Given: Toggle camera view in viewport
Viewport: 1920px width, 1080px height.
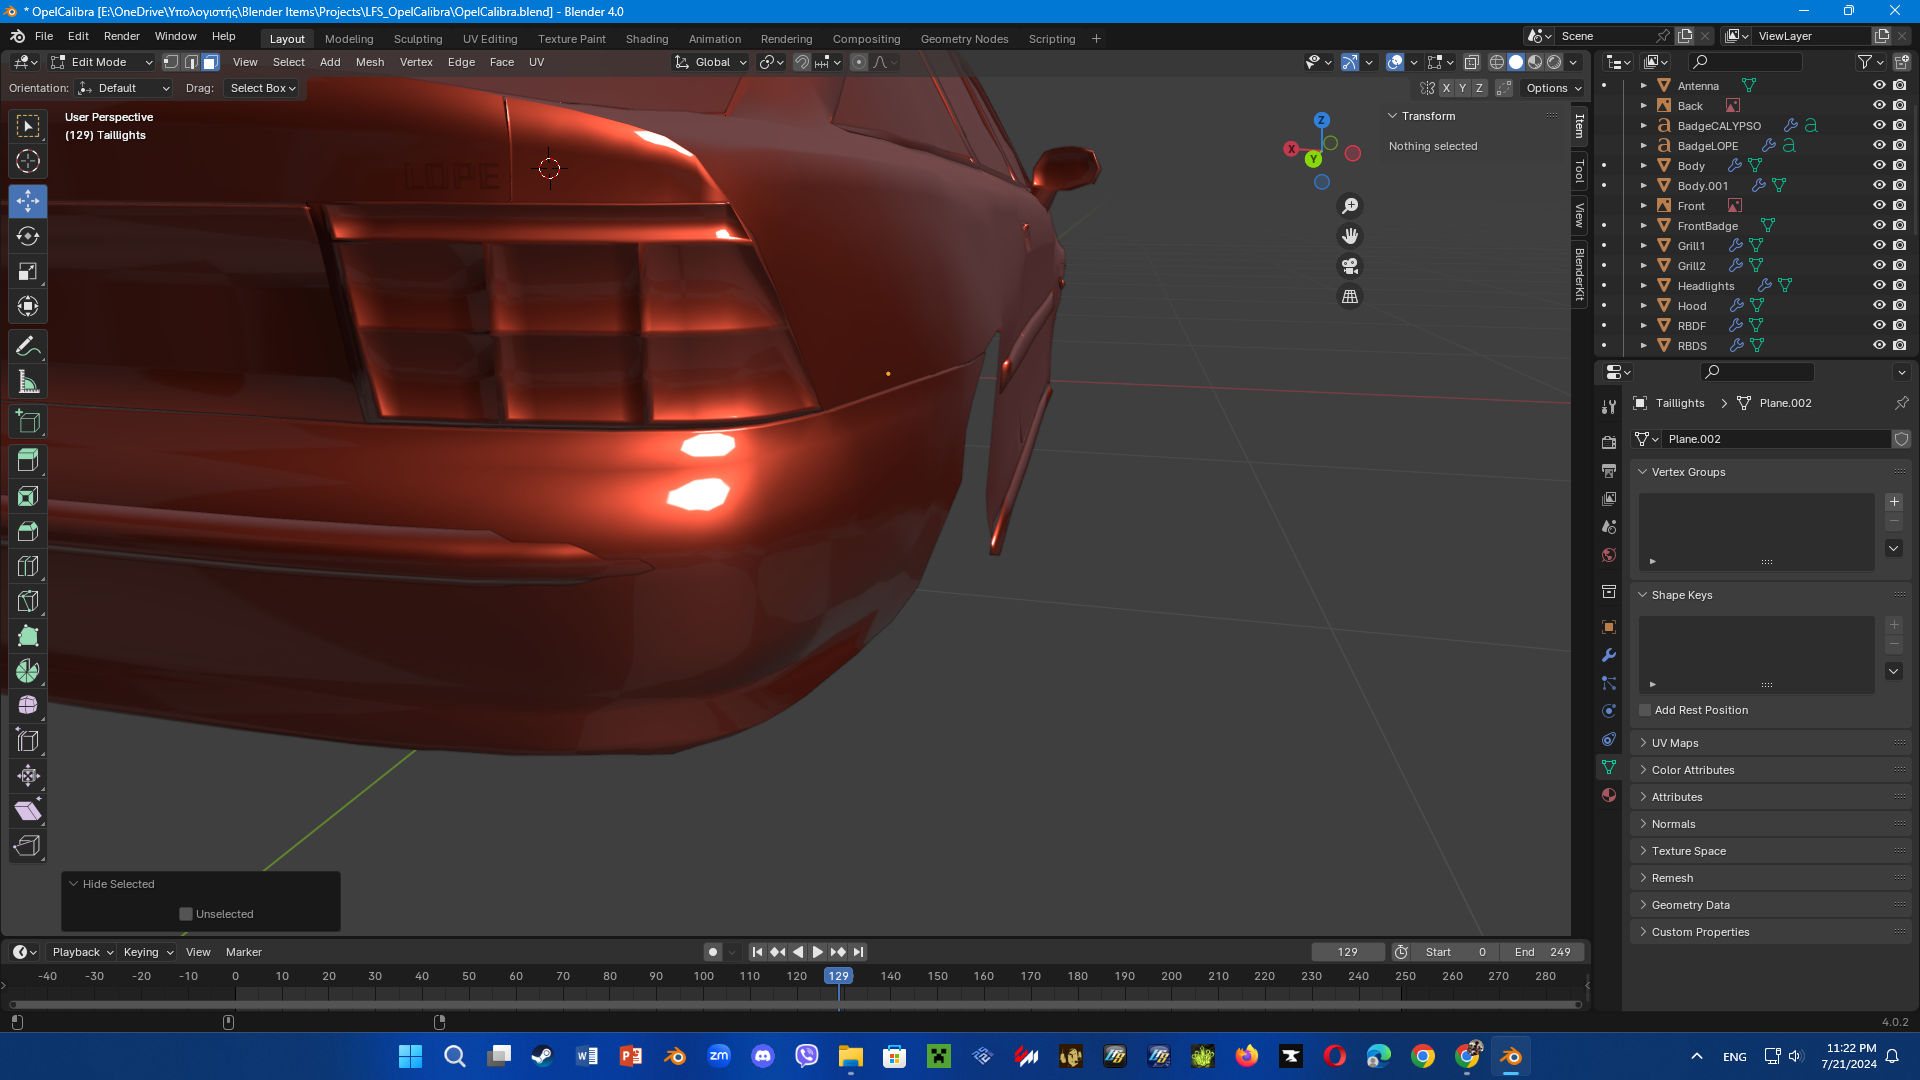Looking at the screenshot, I should click(1350, 266).
